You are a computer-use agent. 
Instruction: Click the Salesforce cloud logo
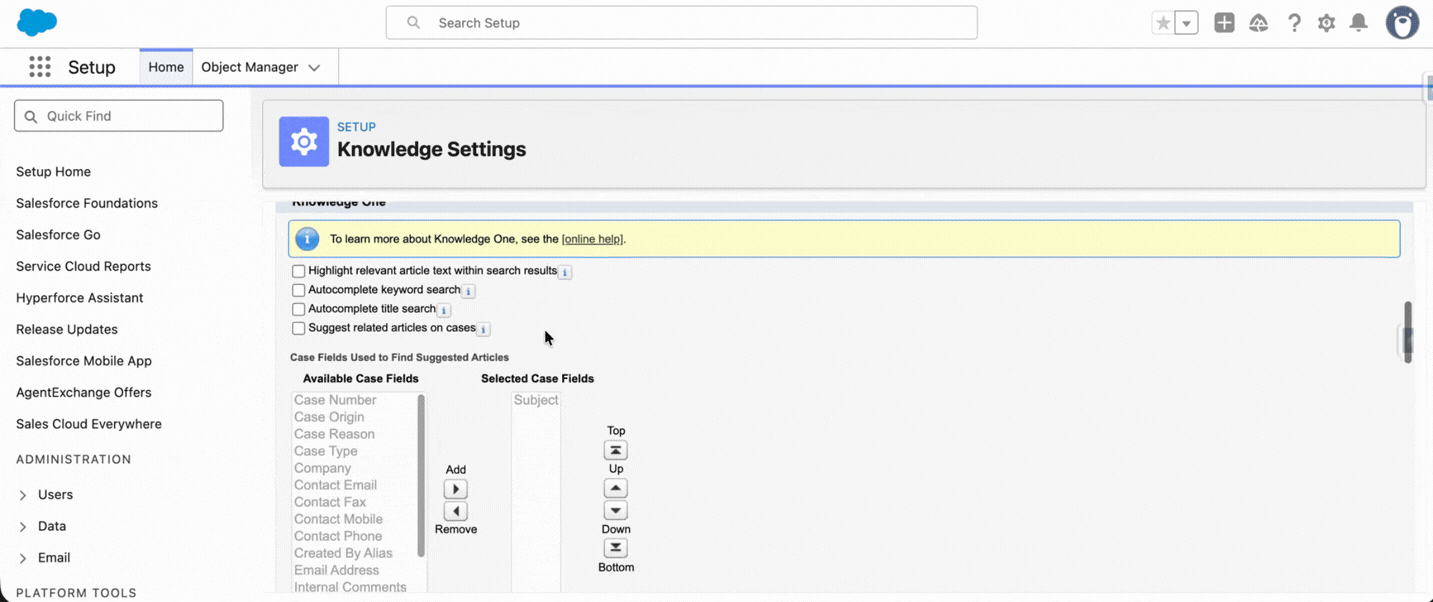click(37, 22)
